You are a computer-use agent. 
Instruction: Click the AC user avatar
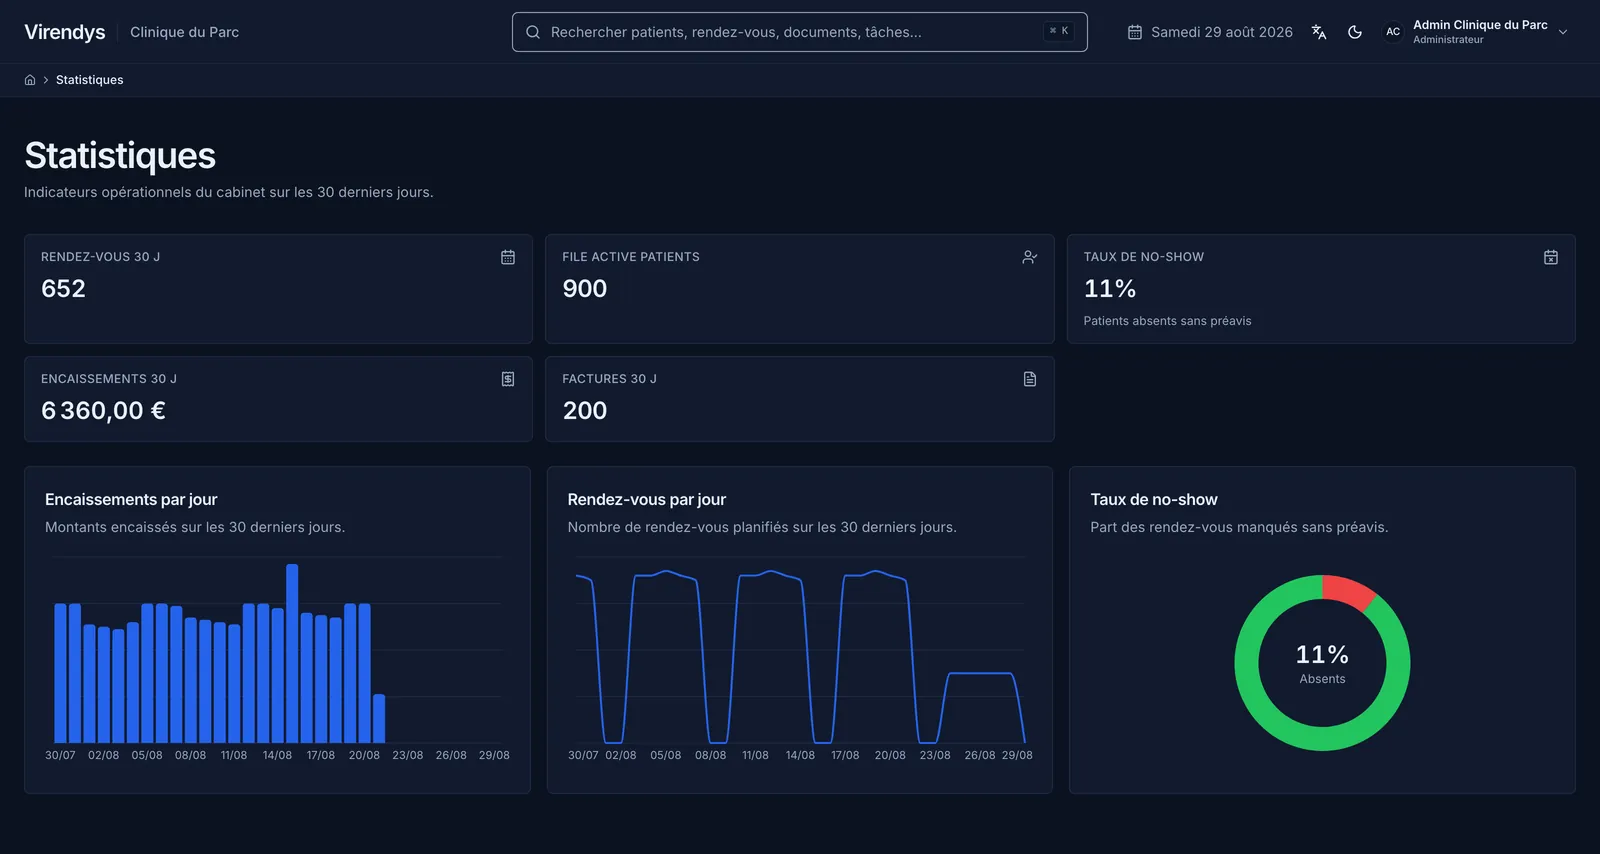1393,32
